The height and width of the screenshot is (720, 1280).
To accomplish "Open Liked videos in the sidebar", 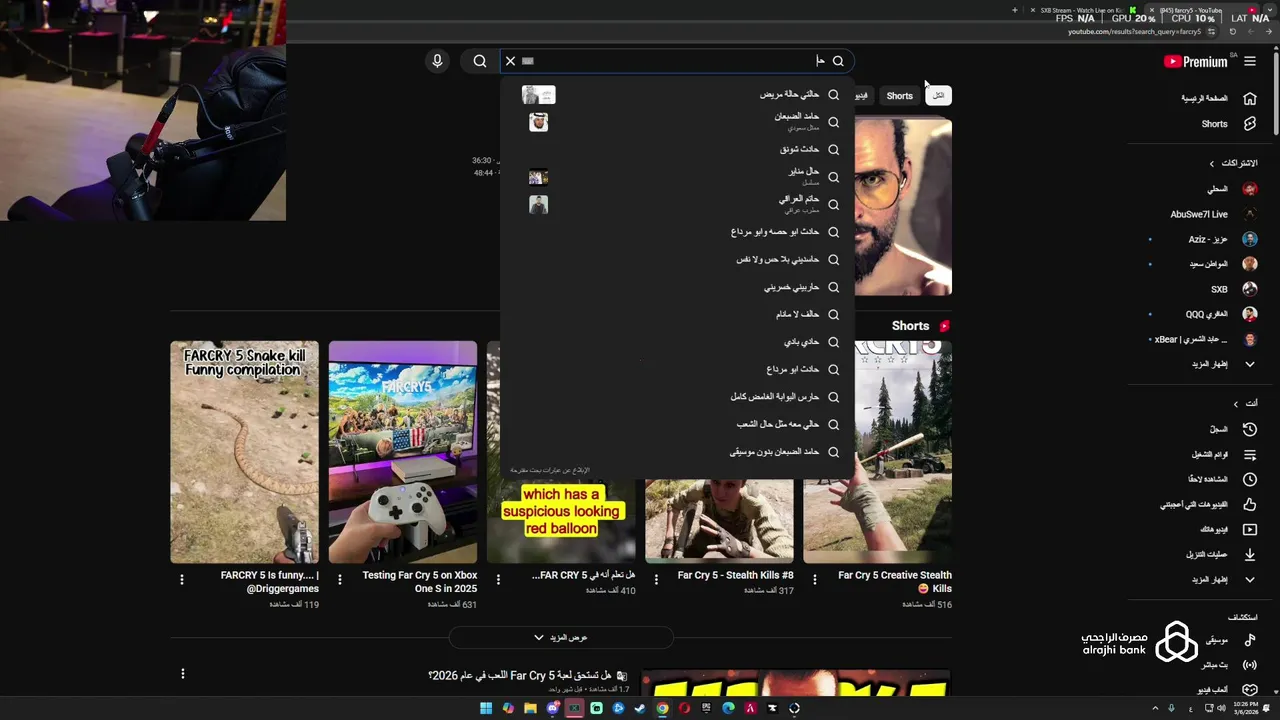I will point(1208,504).
